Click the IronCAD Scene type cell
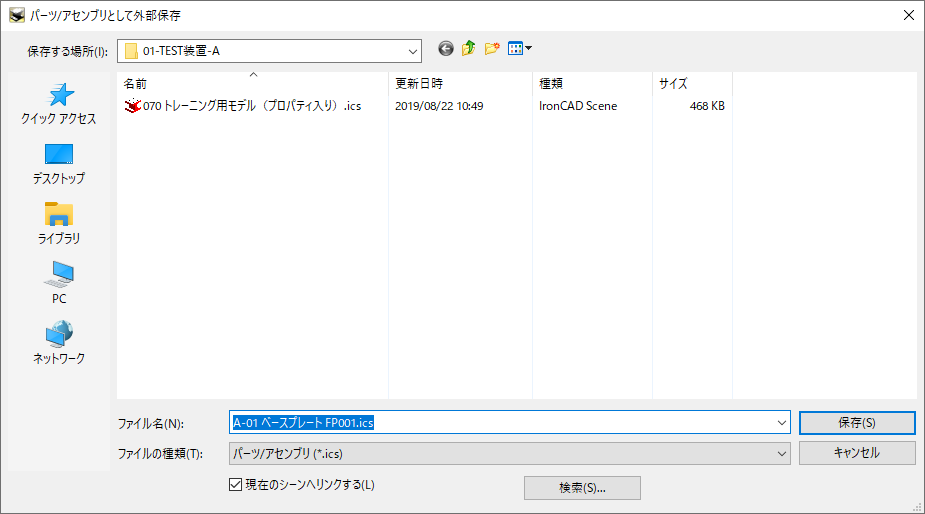This screenshot has height=514, width=925. pyautogui.click(x=578, y=106)
